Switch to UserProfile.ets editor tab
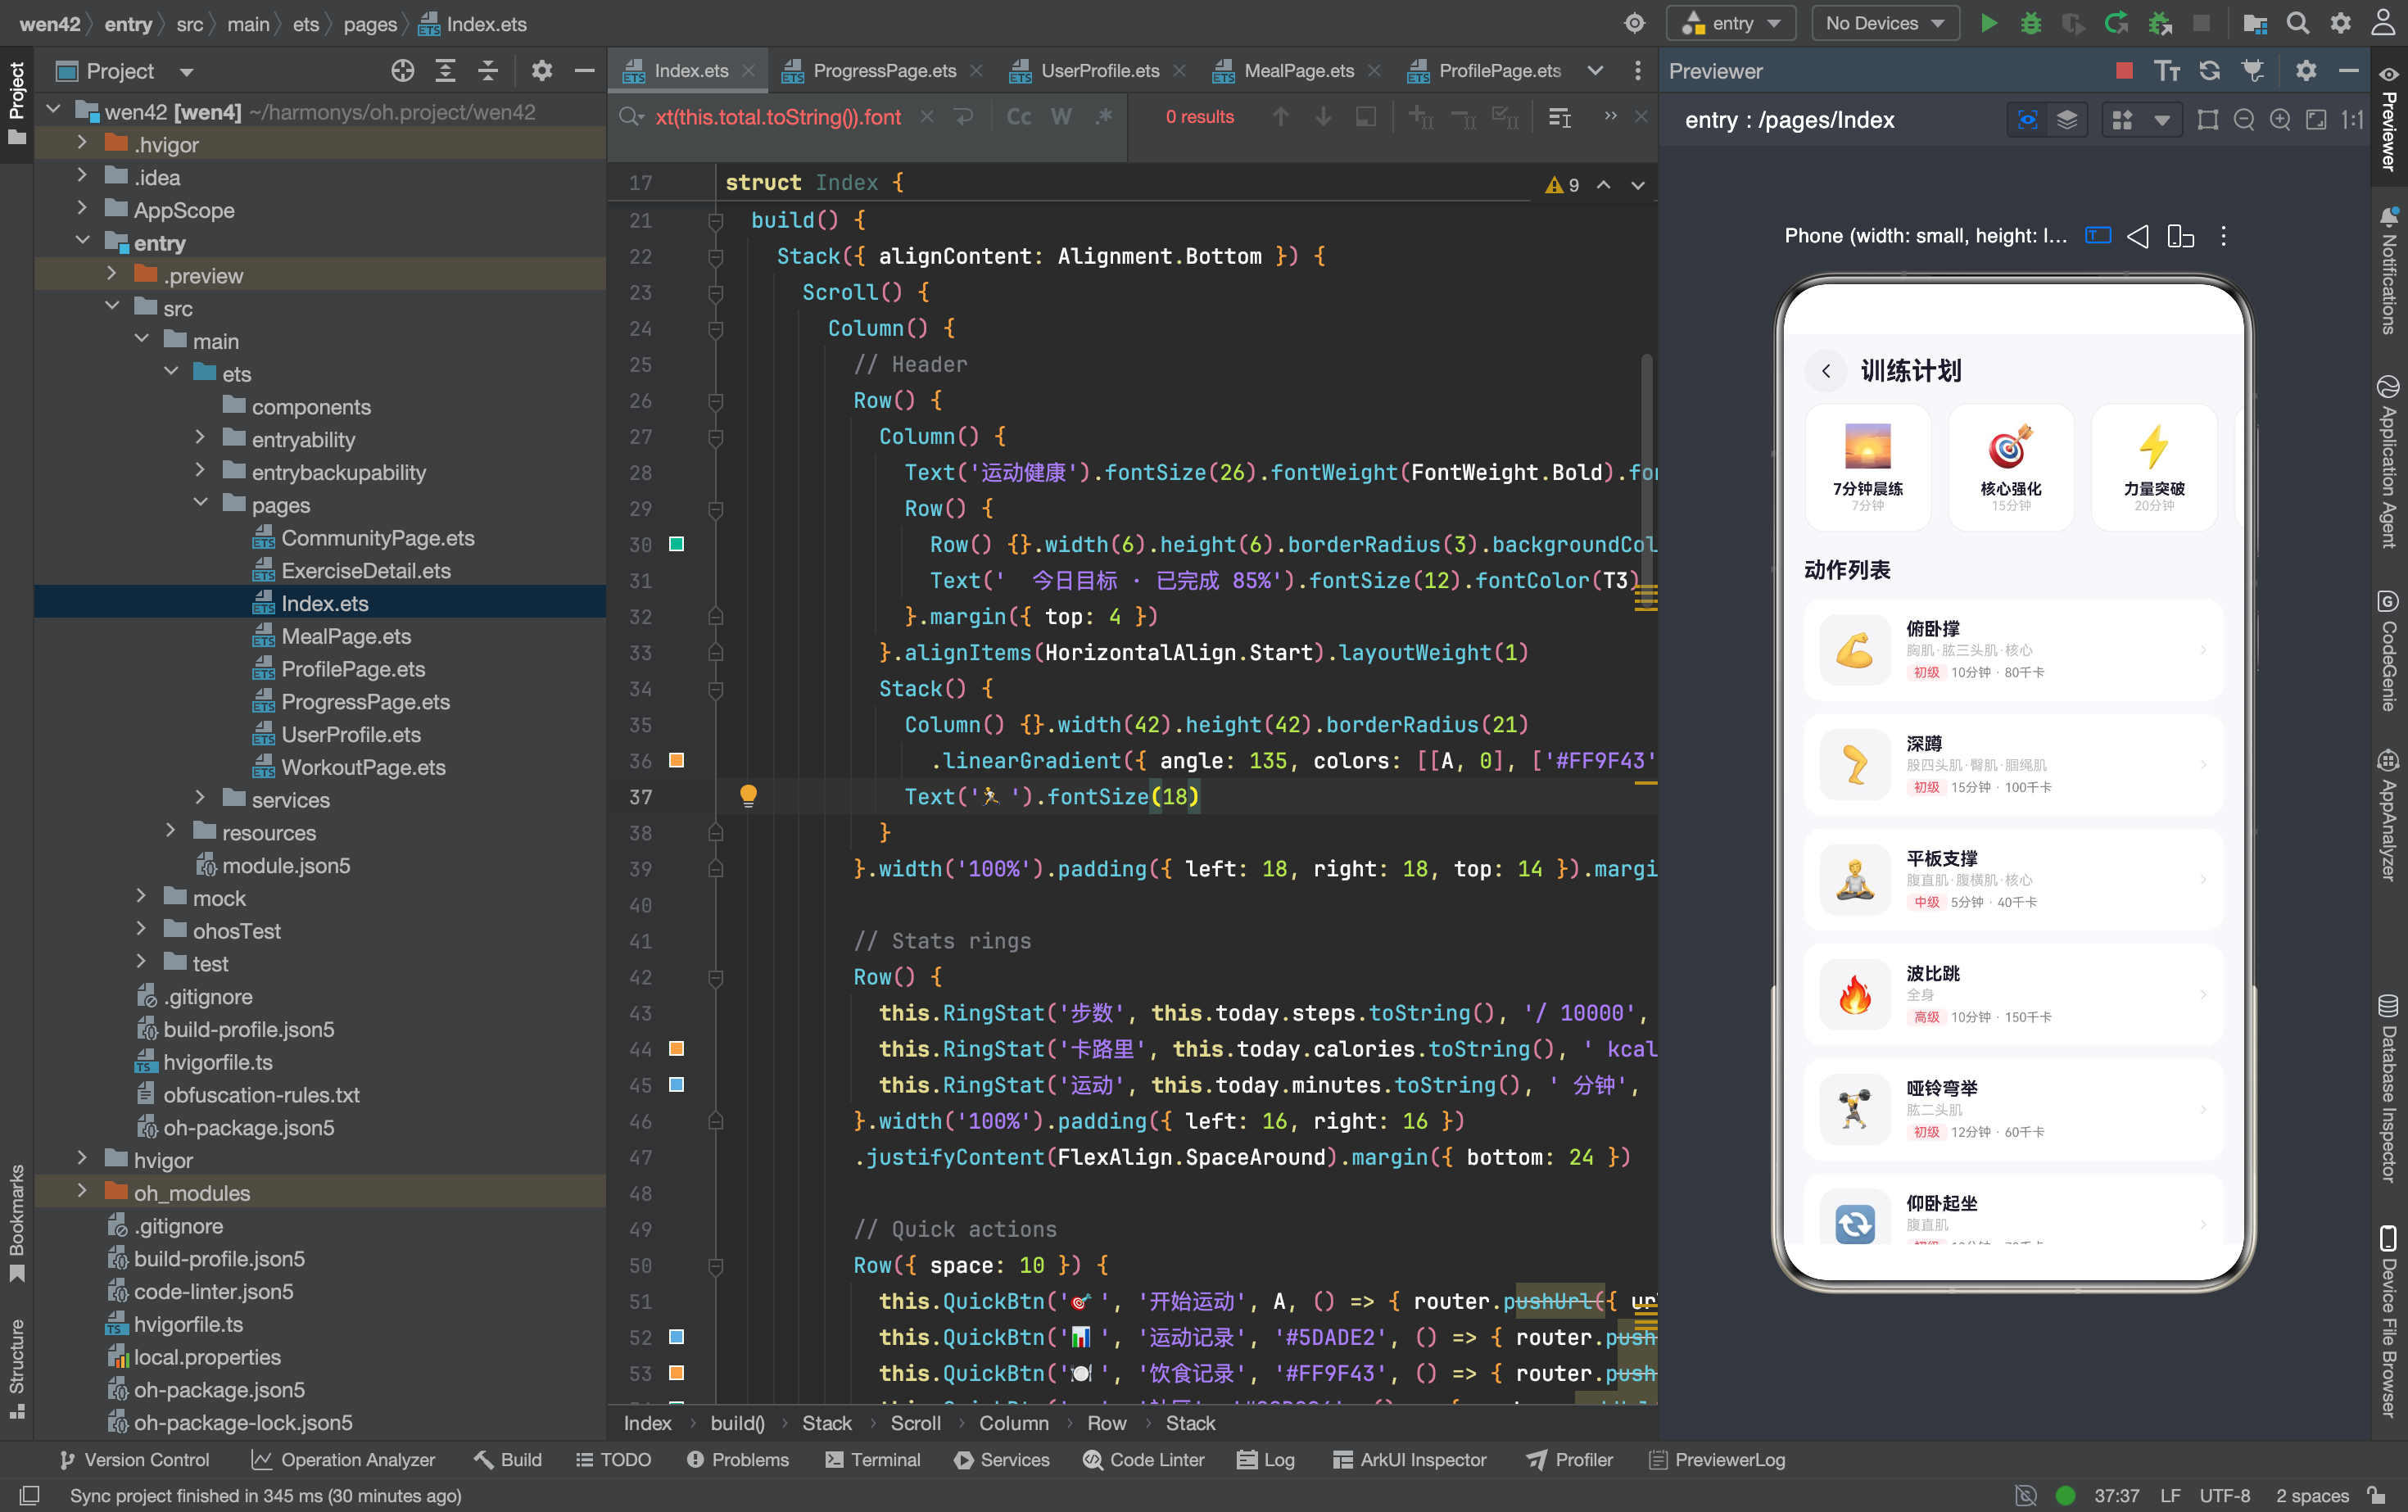This screenshot has width=2408, height=1512. pos(1100,70)
